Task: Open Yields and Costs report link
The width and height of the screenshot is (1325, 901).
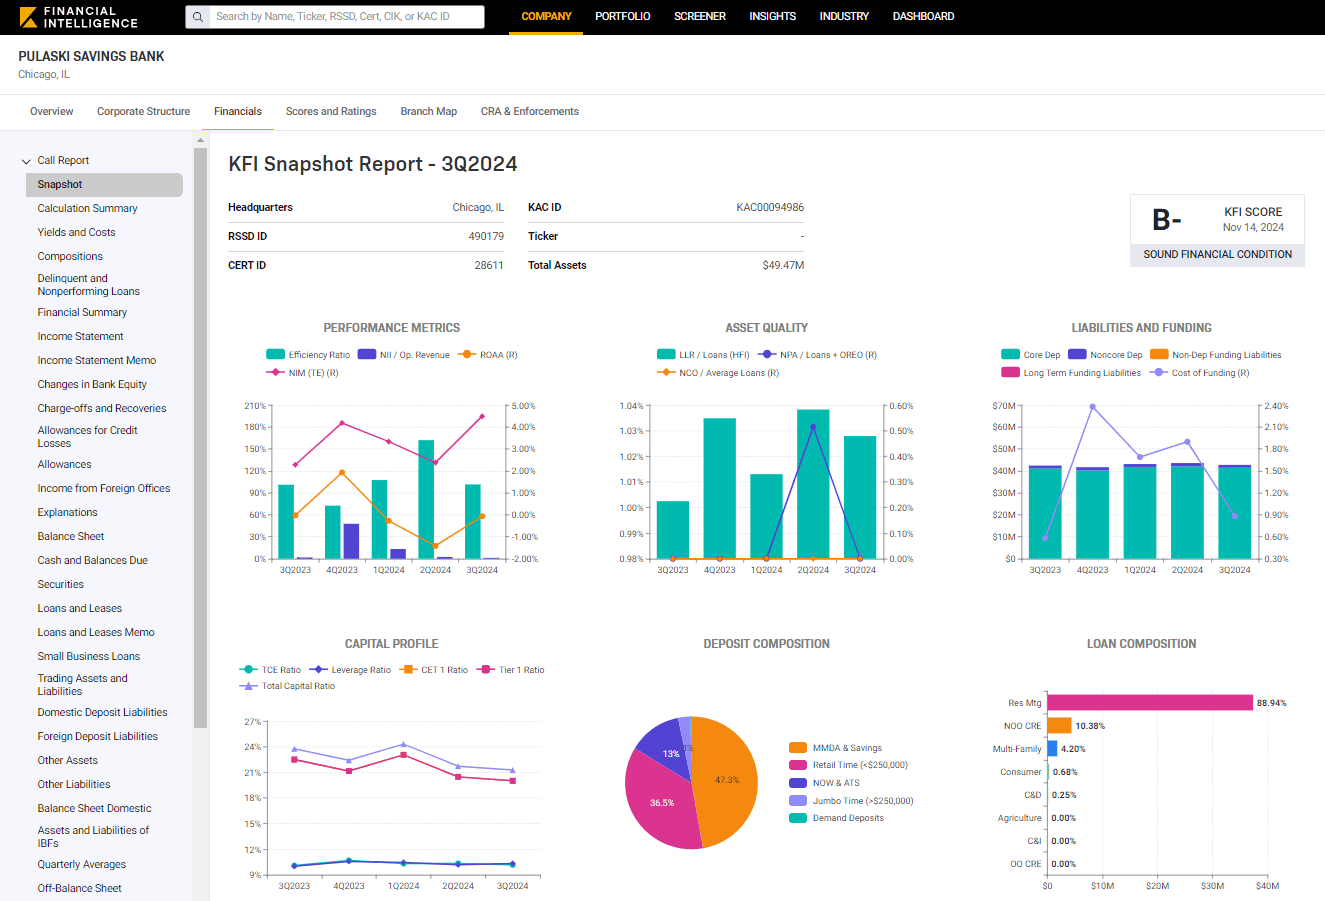Action: [x=77, y=233]
